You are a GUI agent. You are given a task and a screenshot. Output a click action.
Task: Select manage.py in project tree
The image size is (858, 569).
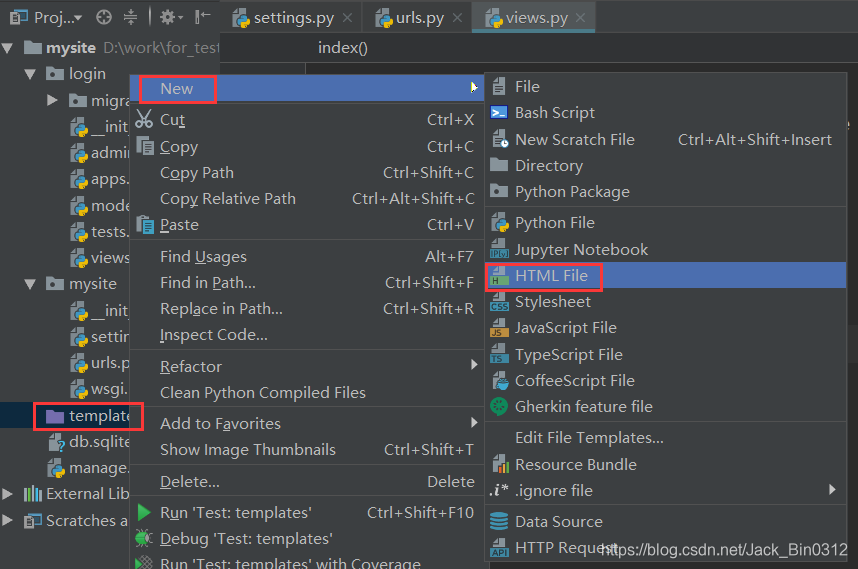[89, 468]
